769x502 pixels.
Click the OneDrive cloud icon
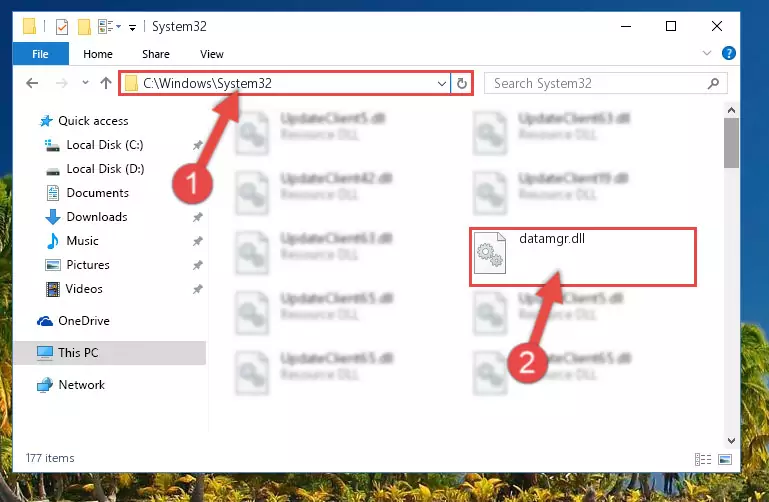tap(45, 321)
